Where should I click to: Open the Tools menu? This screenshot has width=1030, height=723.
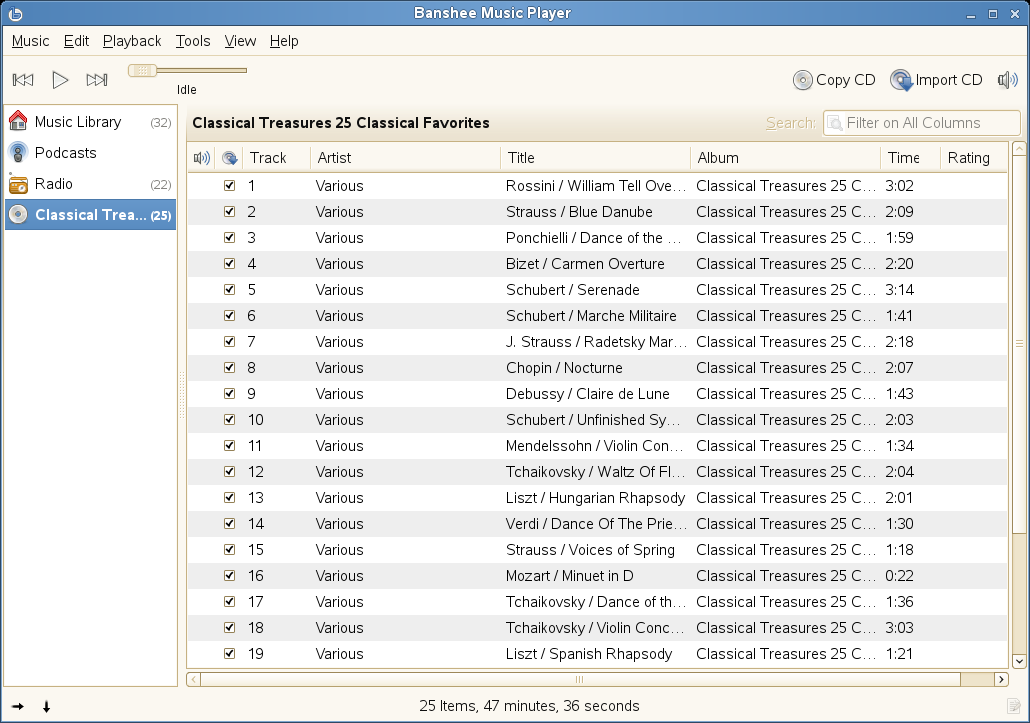pyautogui.click(x=192, y=41)
